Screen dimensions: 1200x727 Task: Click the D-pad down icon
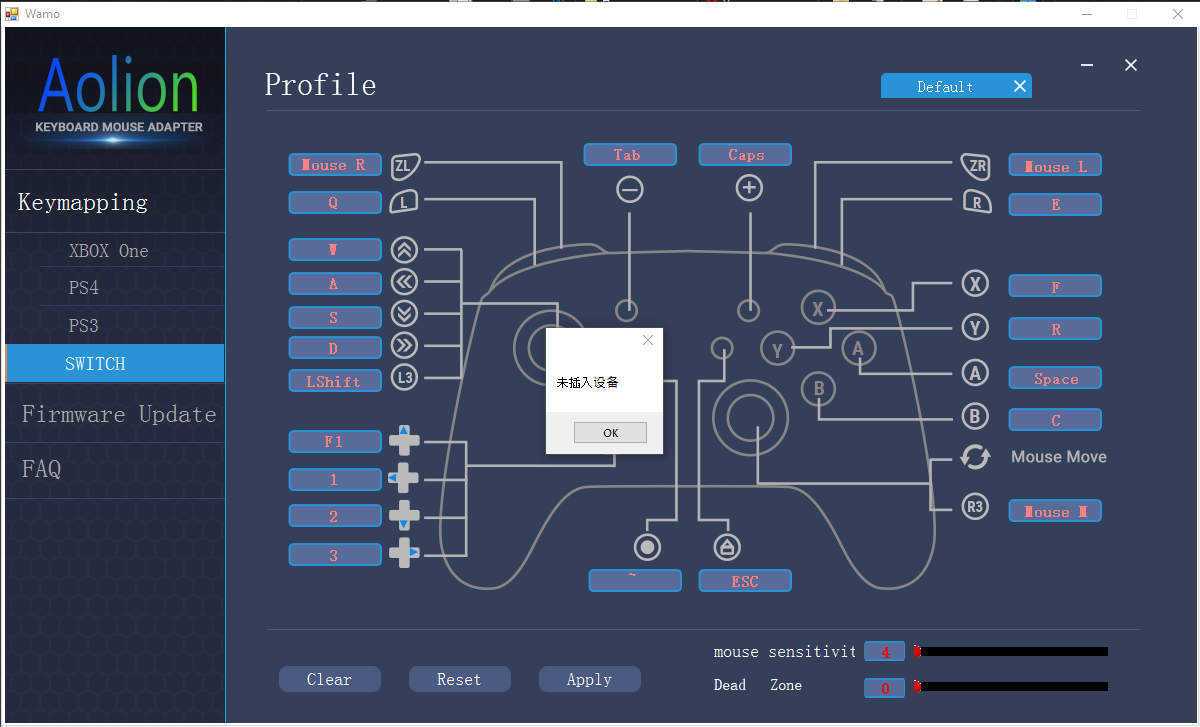click(x=404, y=516)
